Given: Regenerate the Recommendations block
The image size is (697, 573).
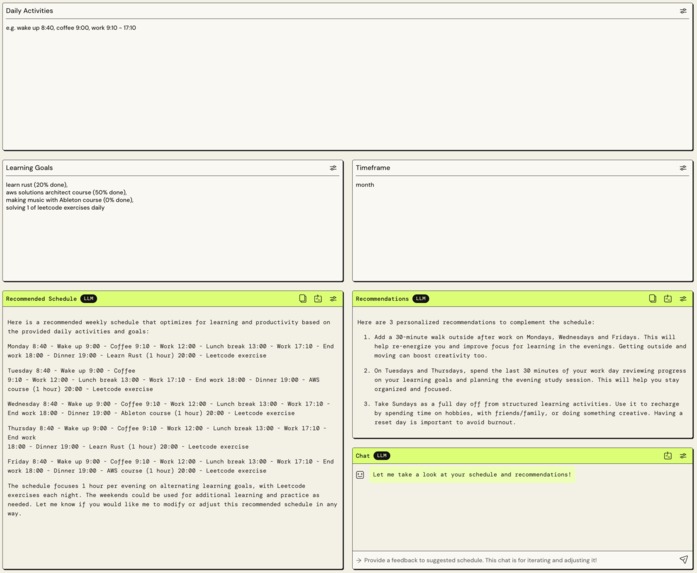Looking at the screenshot, I should coord(668,299).
